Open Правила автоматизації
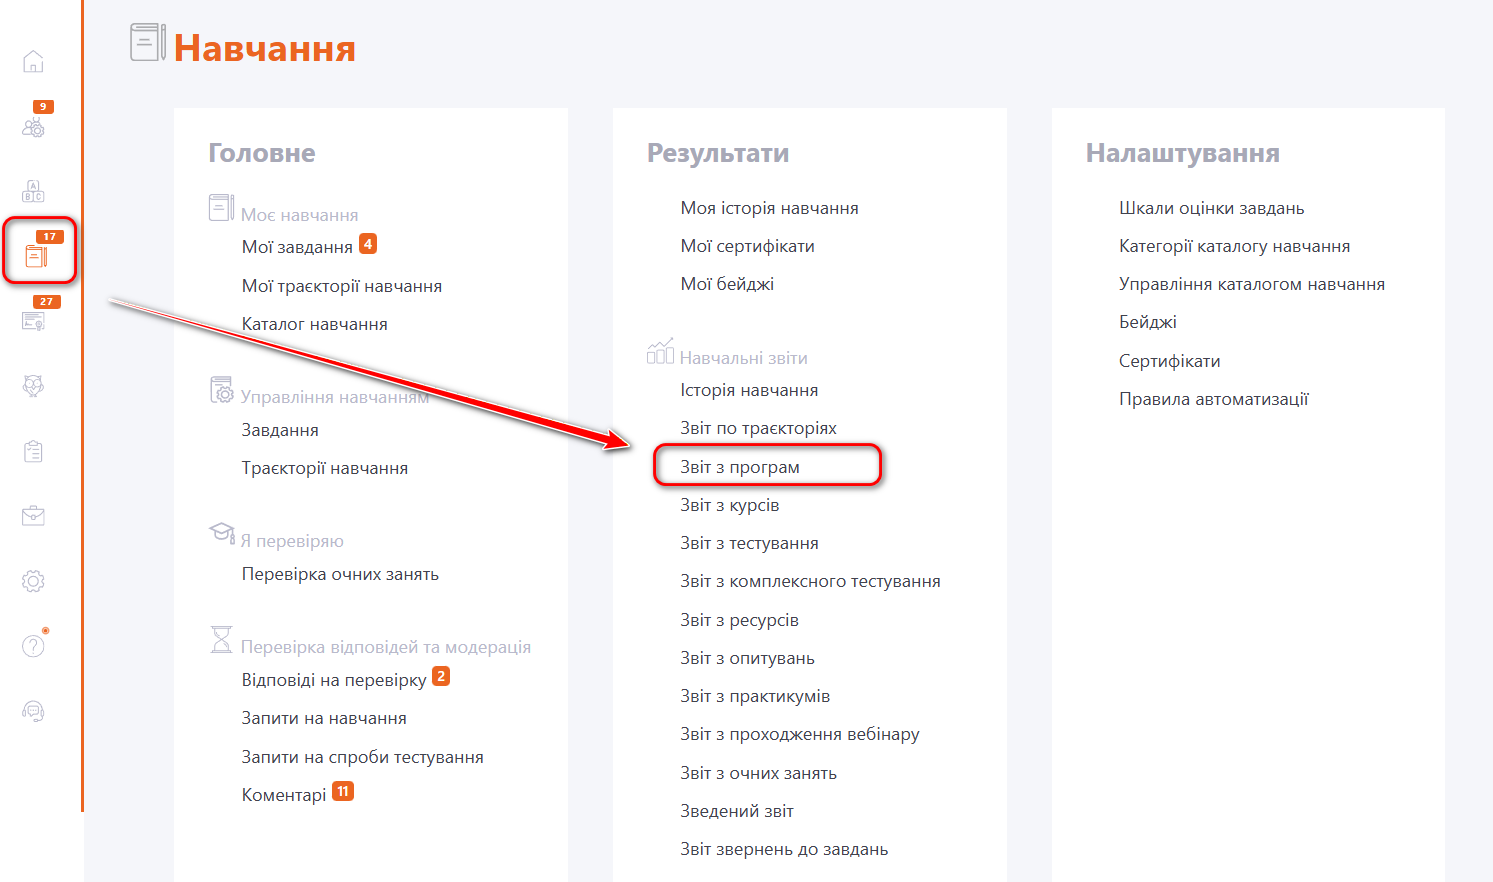Viewport: 1493px width, 882px height. coord(1213,399)
